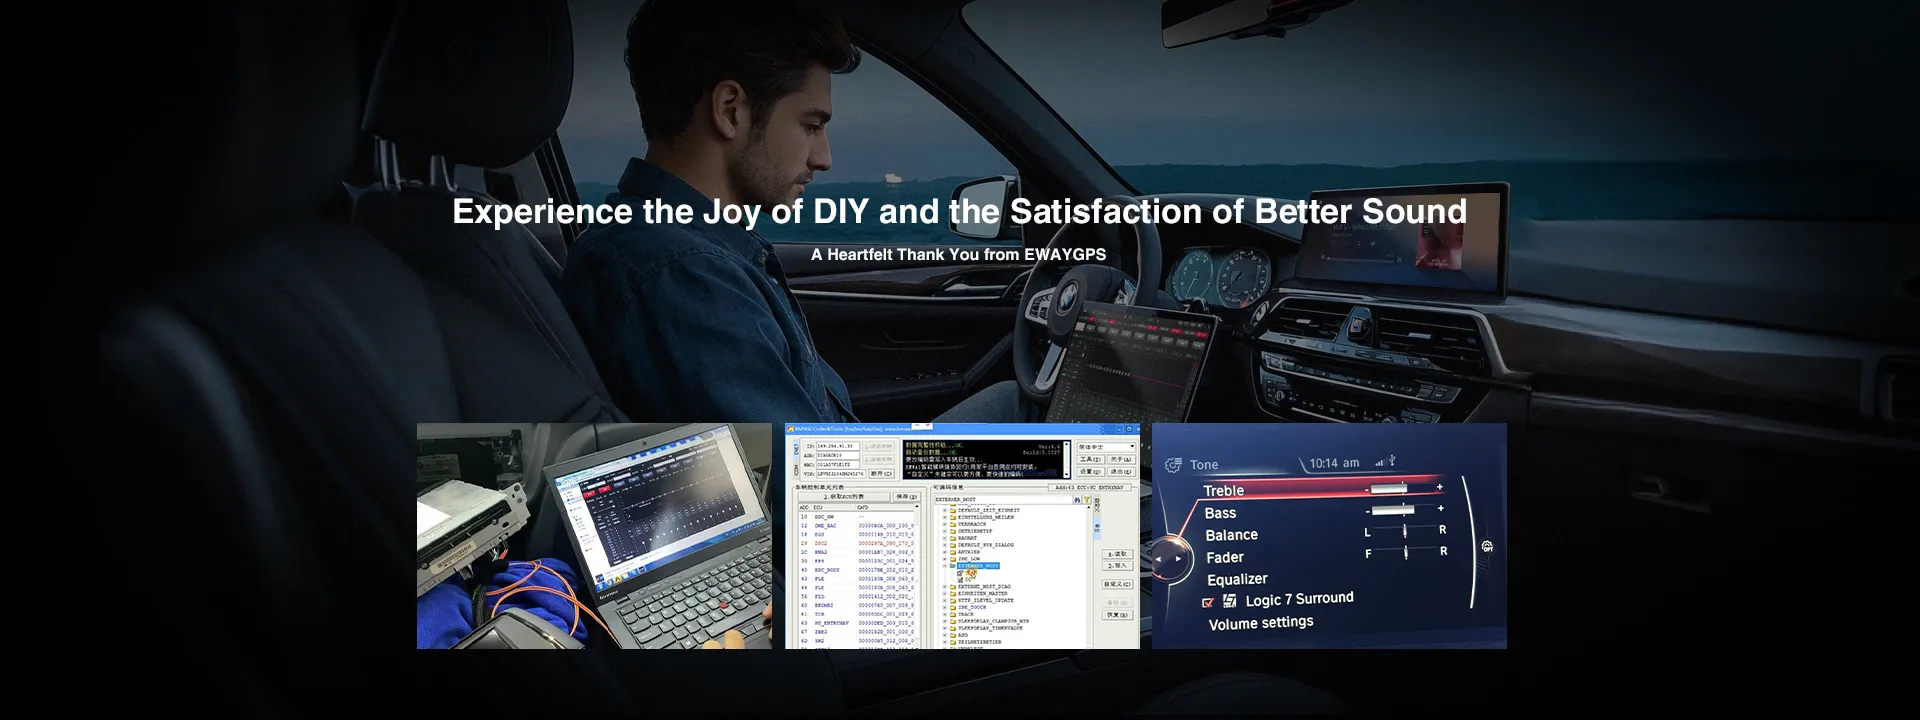This screenshot has height=720, width=1920.
Task: Click the get ECU list button
Action: (x=842, y=496)
